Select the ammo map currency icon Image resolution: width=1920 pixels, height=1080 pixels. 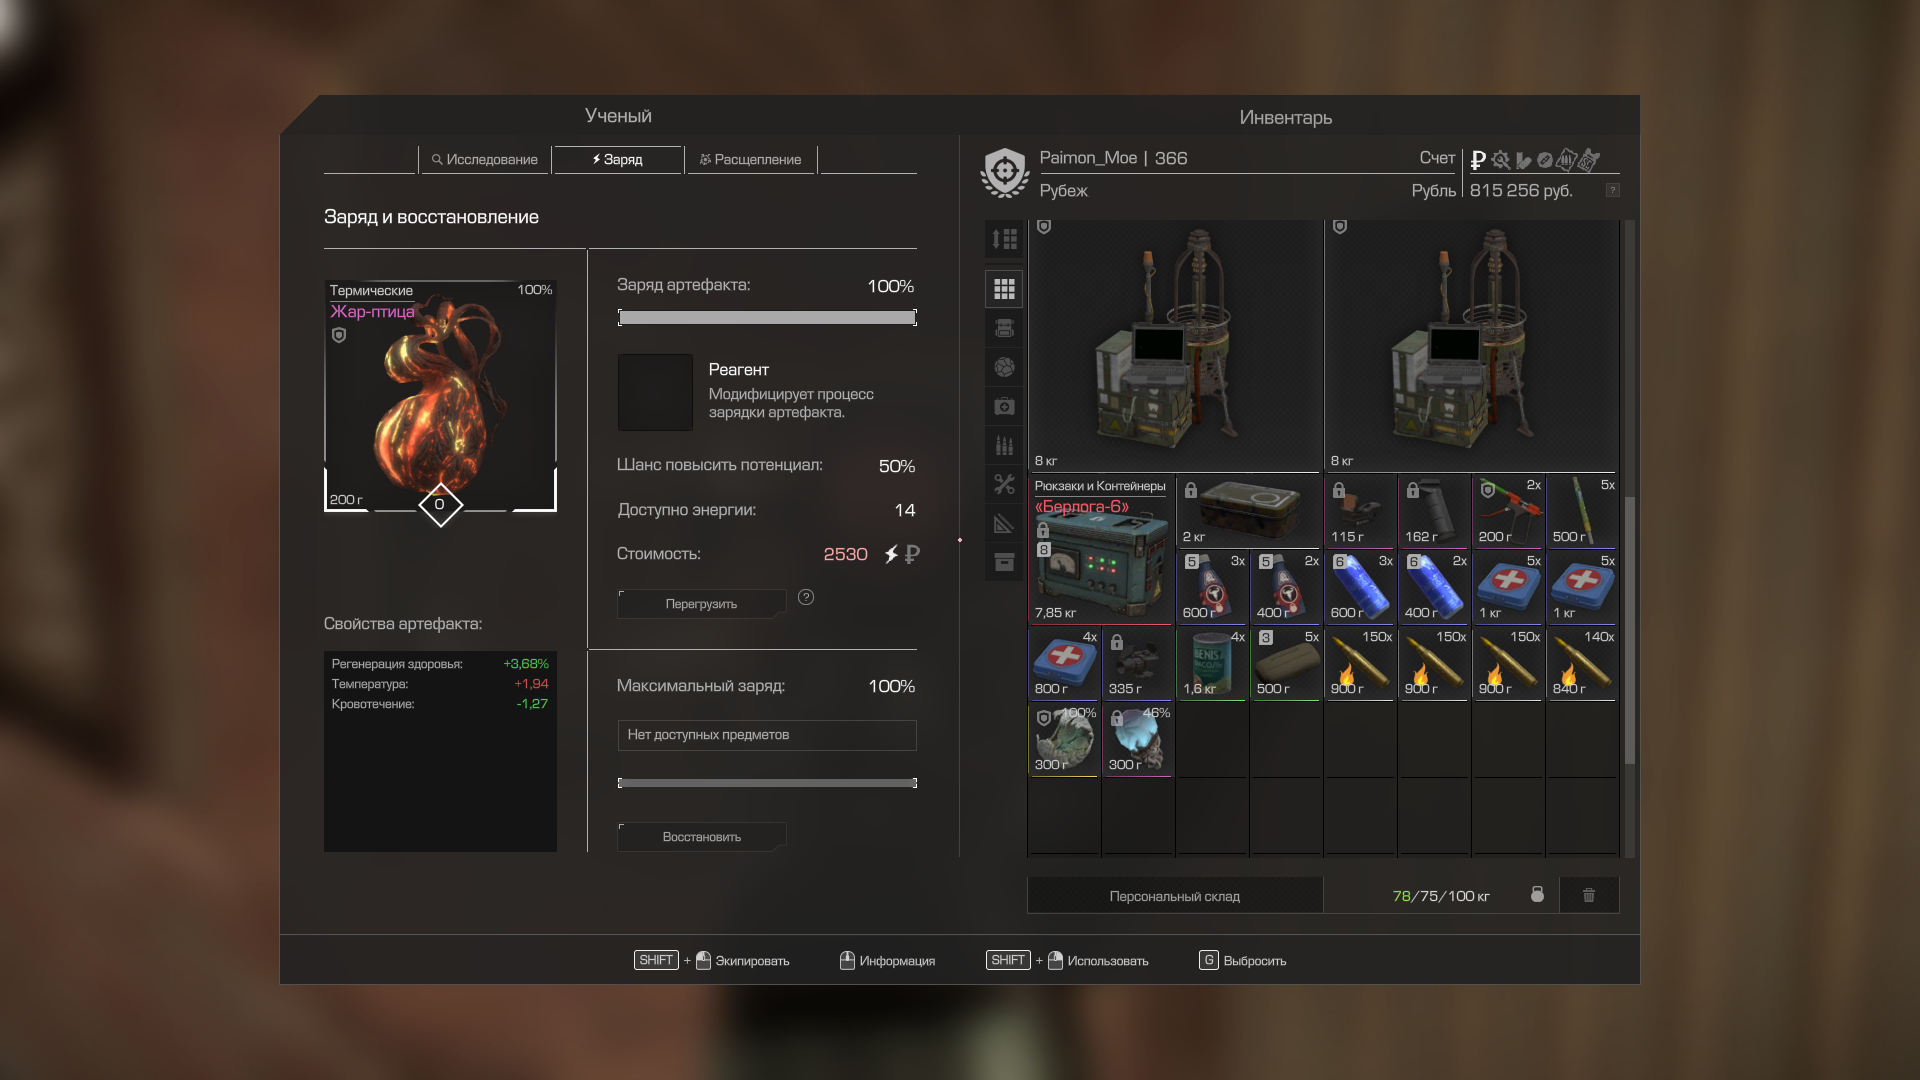(x=1567, y=160)
